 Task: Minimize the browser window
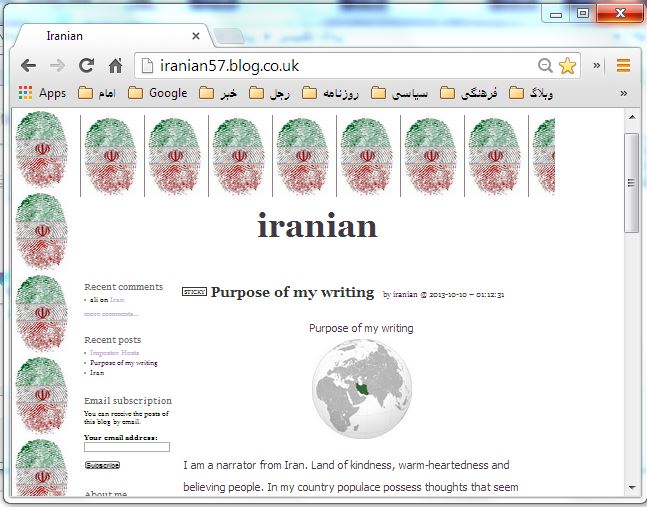pyautogui.click(x=556, y=14)
